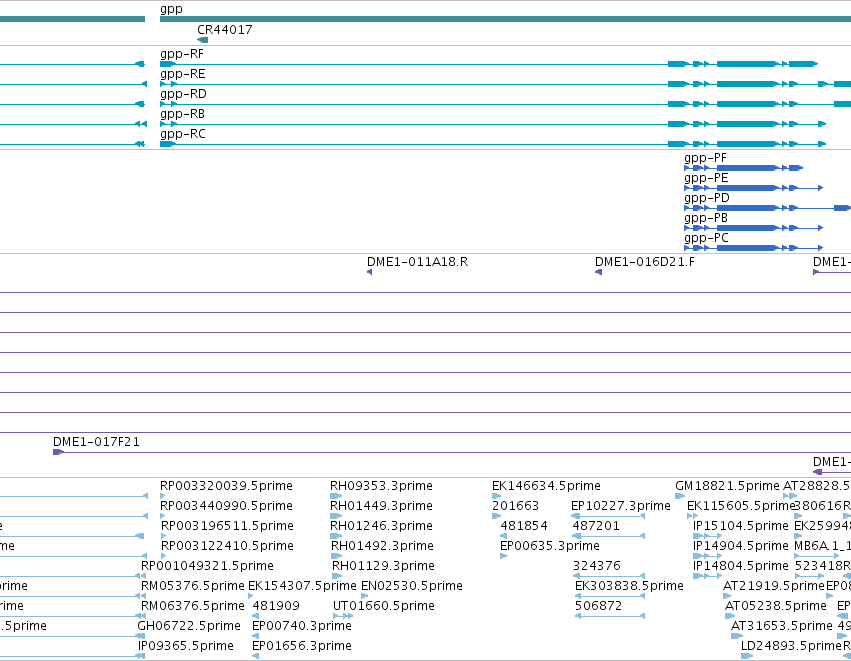This screenshot has width=851, height=661.
Task: Select AT21919.5prime EST label
Action: point(773,586)
